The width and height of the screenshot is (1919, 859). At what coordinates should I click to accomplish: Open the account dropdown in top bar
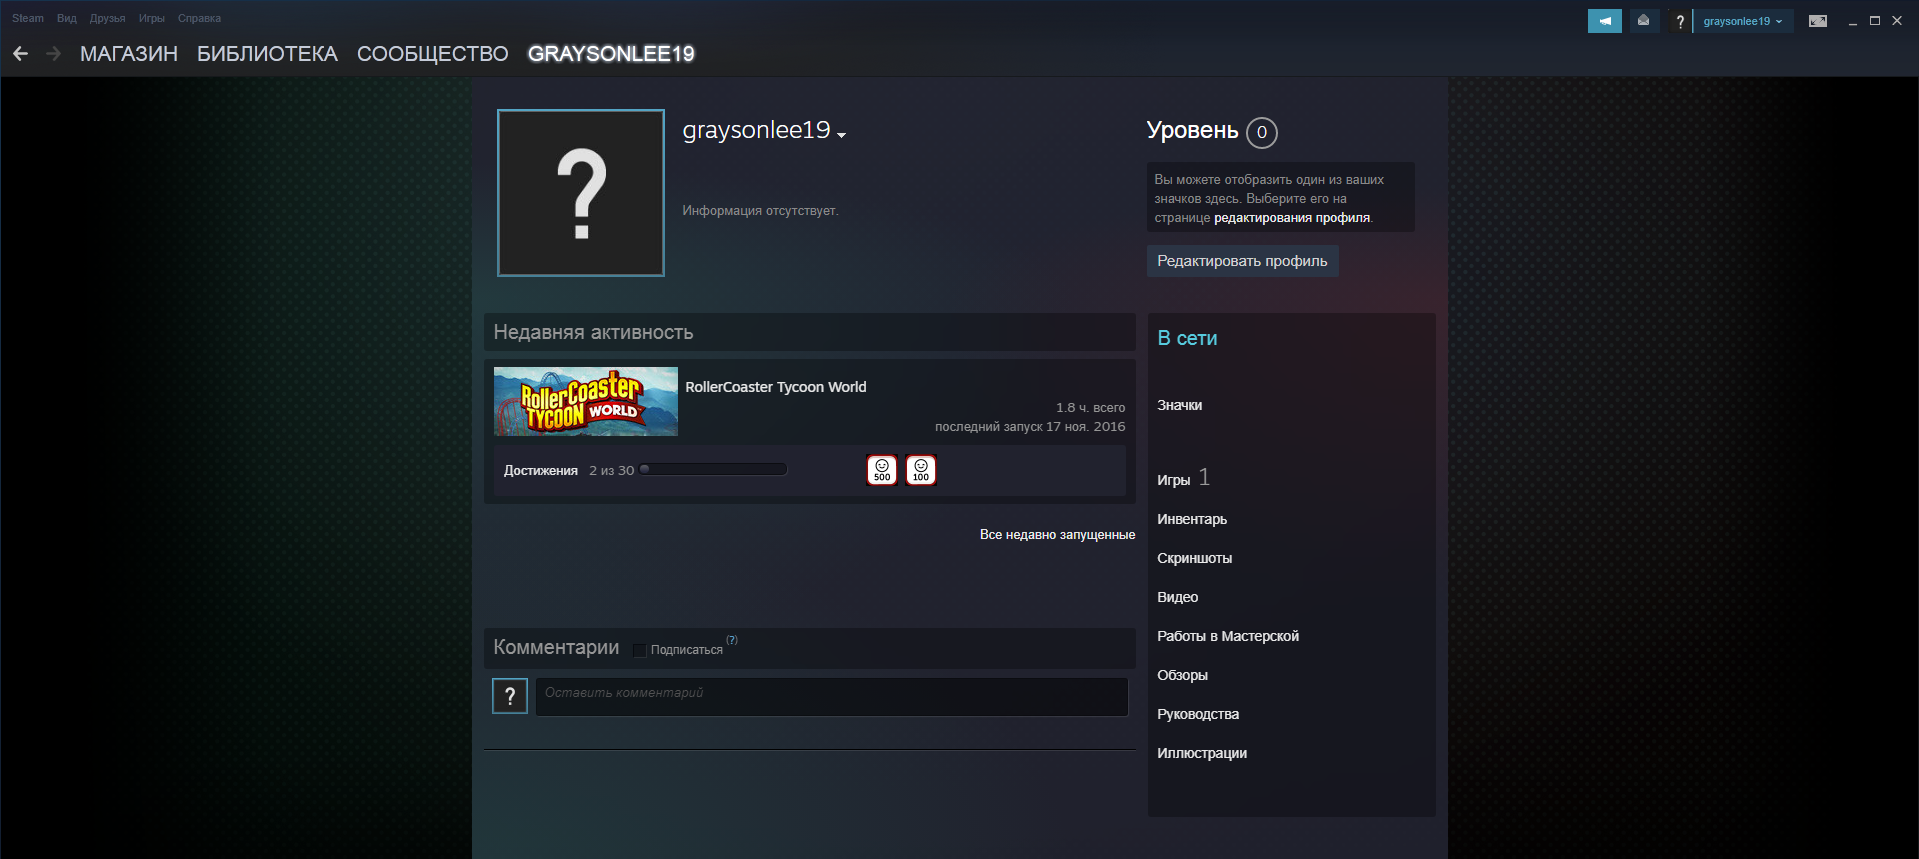pos(1742,21)
